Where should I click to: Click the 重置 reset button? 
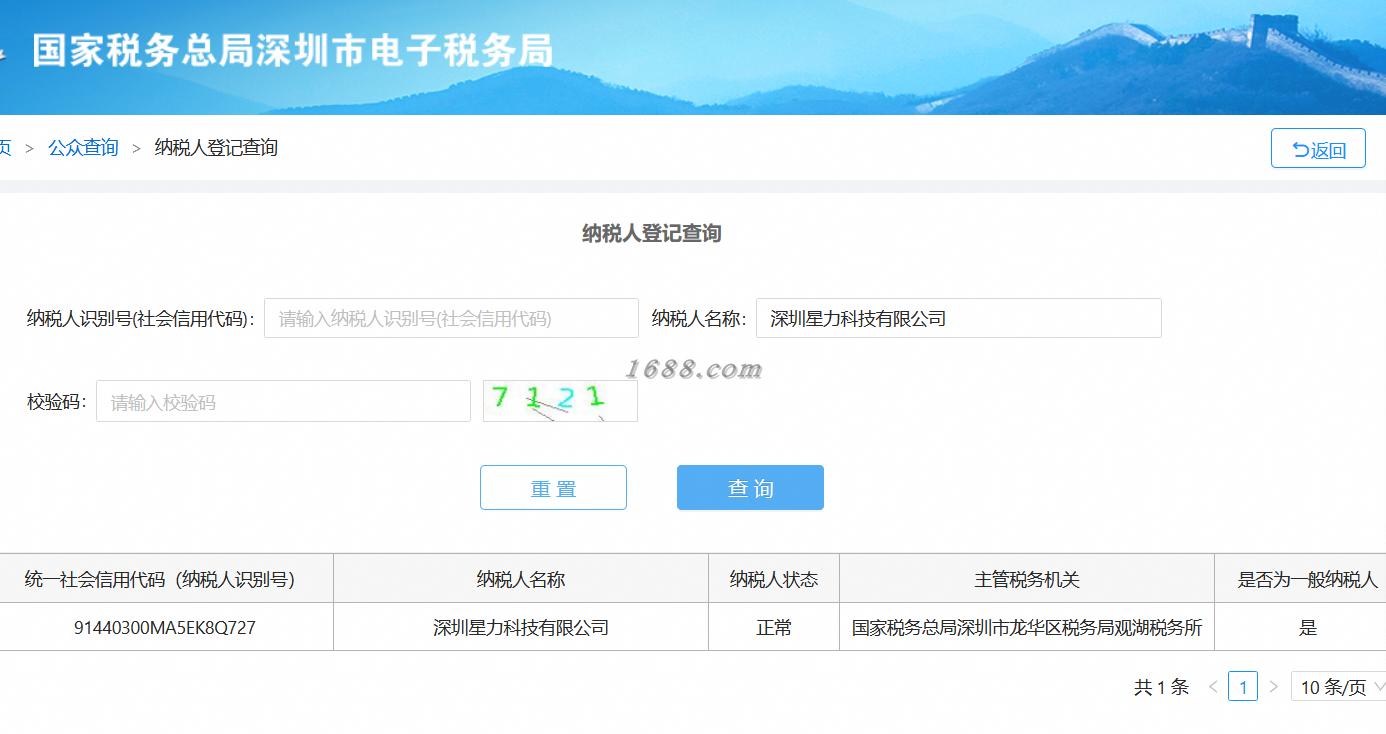(x=553, y=488)
